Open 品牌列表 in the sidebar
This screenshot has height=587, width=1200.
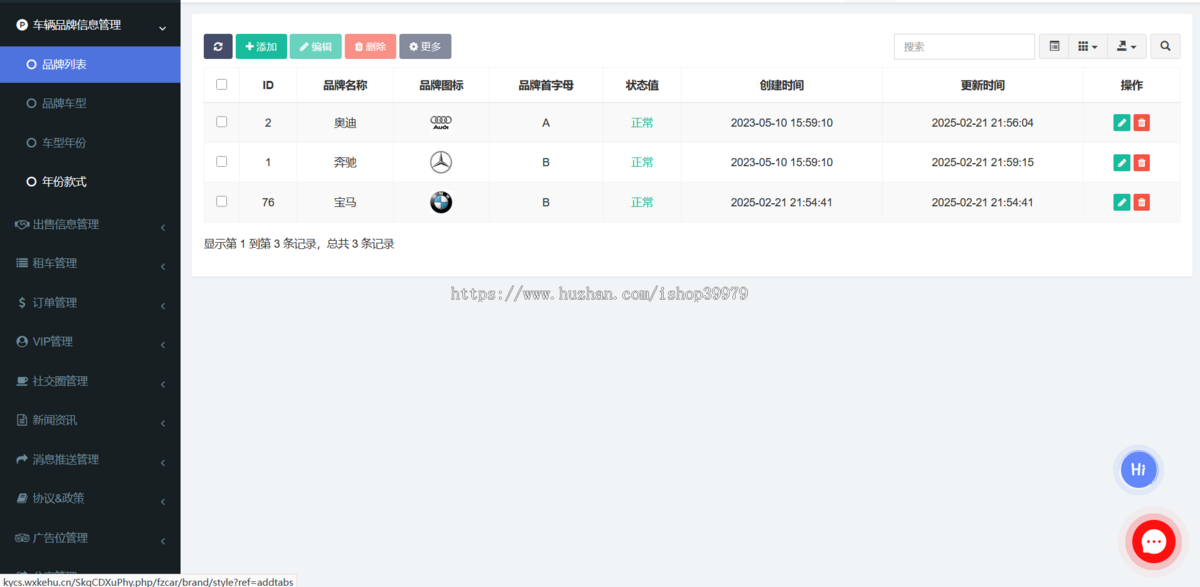(x=90, y=64)
